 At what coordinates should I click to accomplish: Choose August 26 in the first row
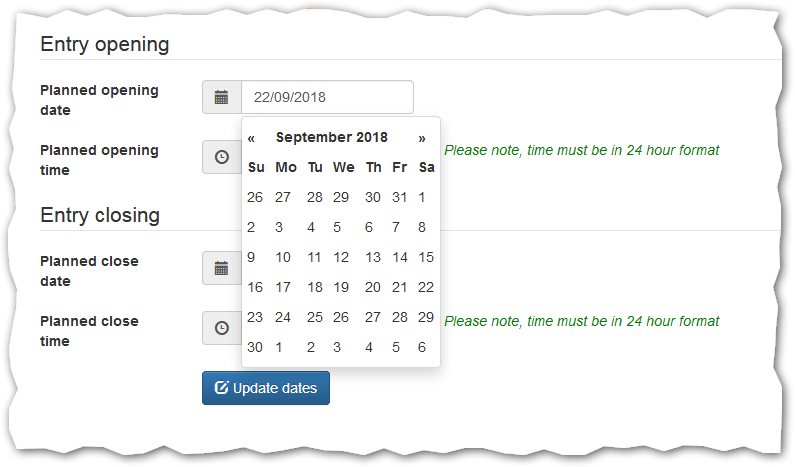point(255,197)
